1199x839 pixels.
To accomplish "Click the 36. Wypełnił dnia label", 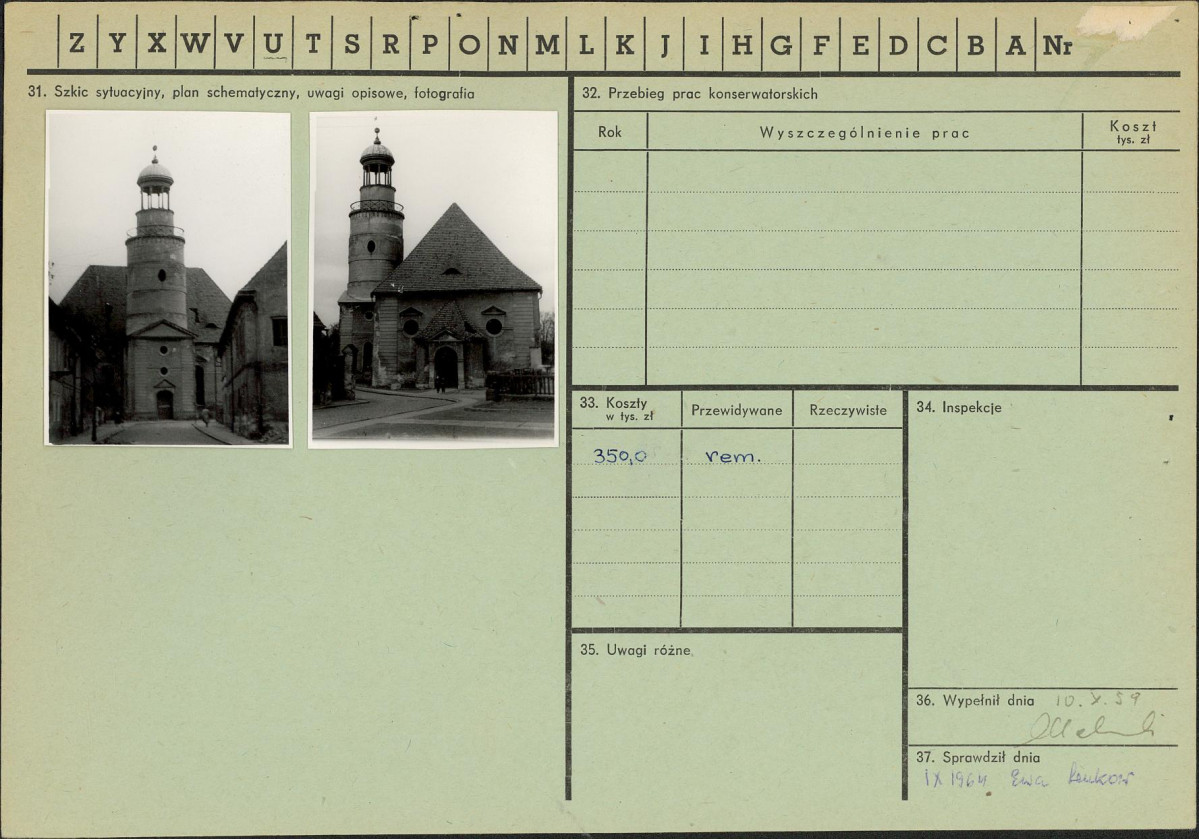I will (975, 701).
